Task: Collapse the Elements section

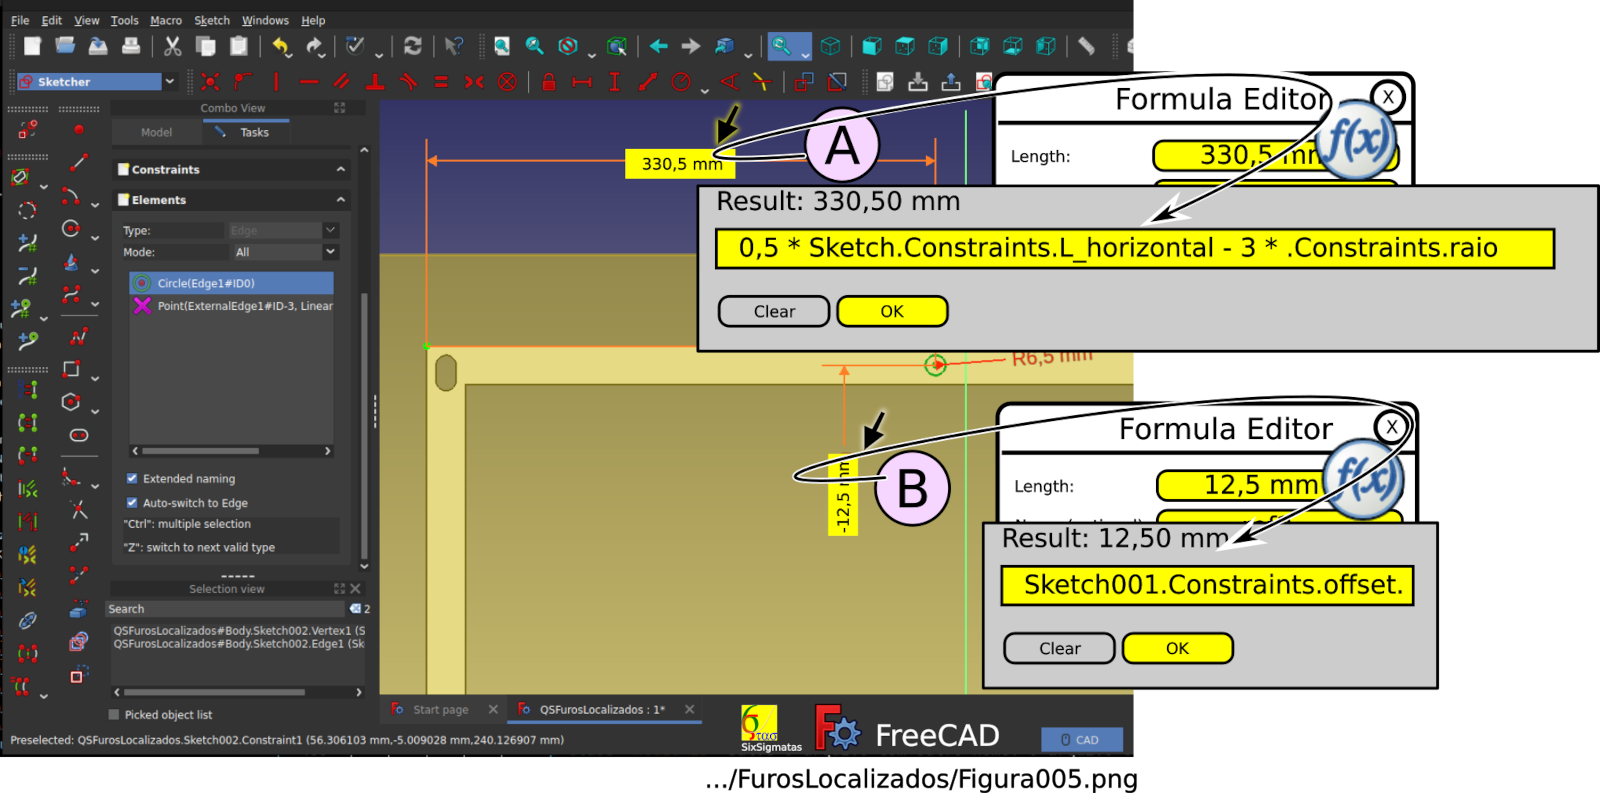Action: click(341, 200)
